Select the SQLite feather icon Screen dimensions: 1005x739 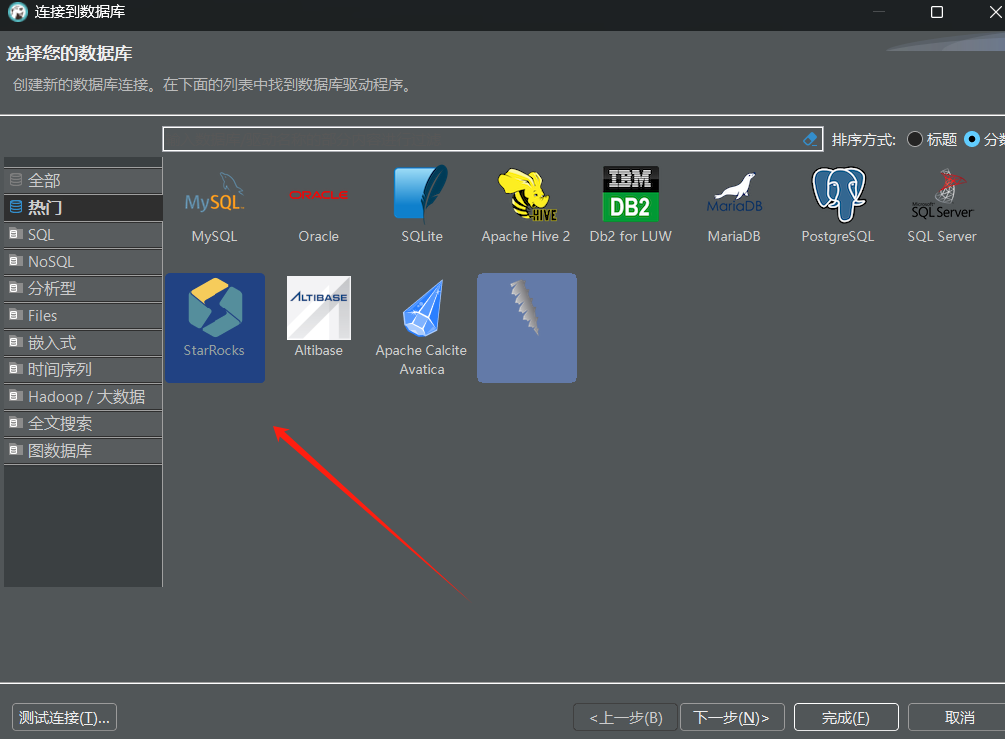tap(421, 192)
